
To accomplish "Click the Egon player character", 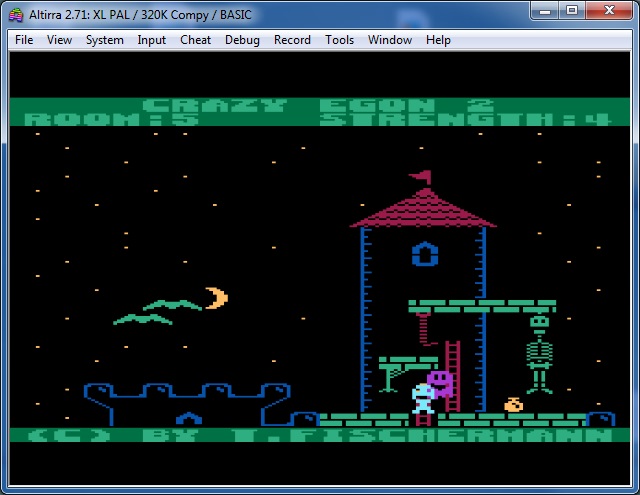I will coord(422,399).
